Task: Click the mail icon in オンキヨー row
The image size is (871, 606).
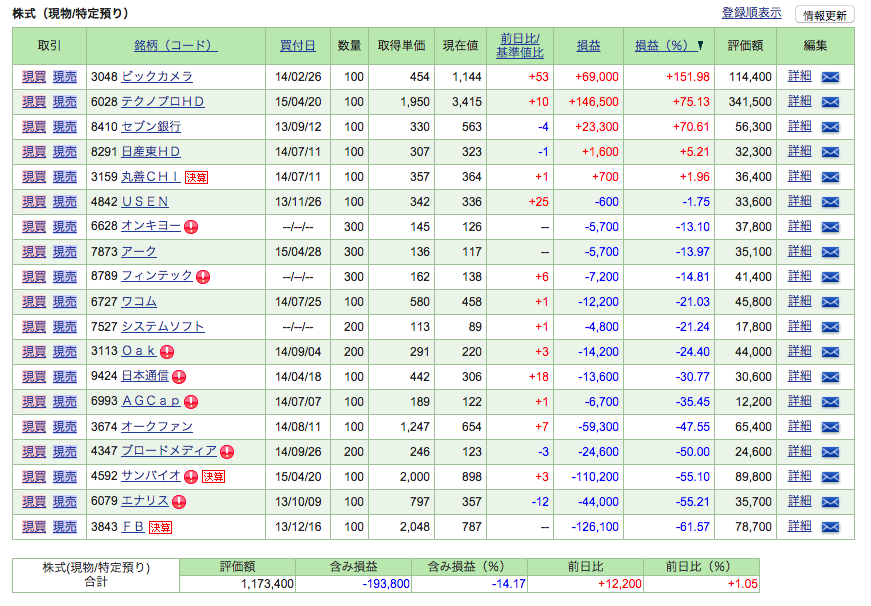Action: click(830, 227)
